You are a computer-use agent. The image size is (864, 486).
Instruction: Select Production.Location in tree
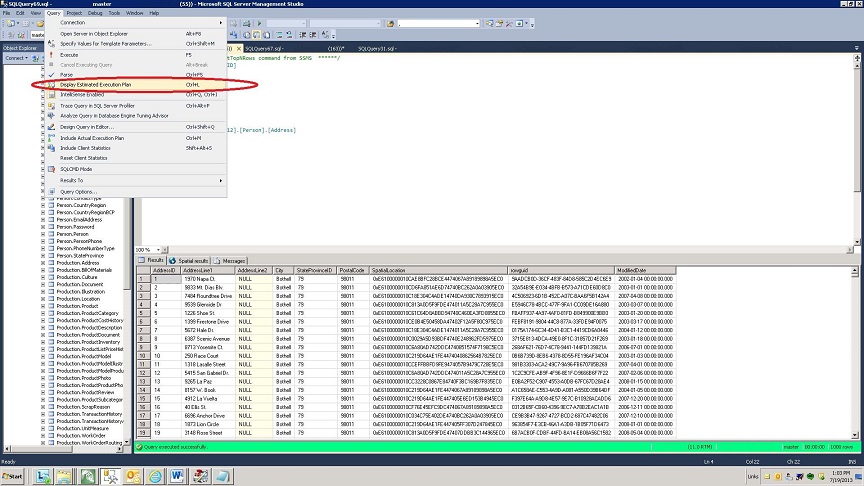coord(78,299)
